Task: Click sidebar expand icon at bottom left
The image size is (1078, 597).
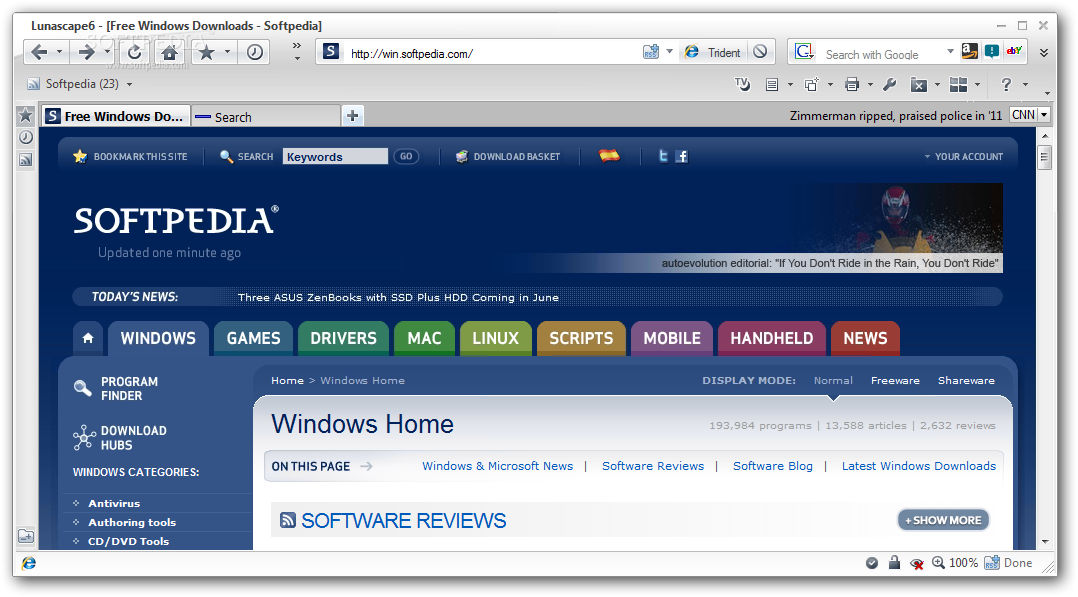Action: [x=25, y=535]
